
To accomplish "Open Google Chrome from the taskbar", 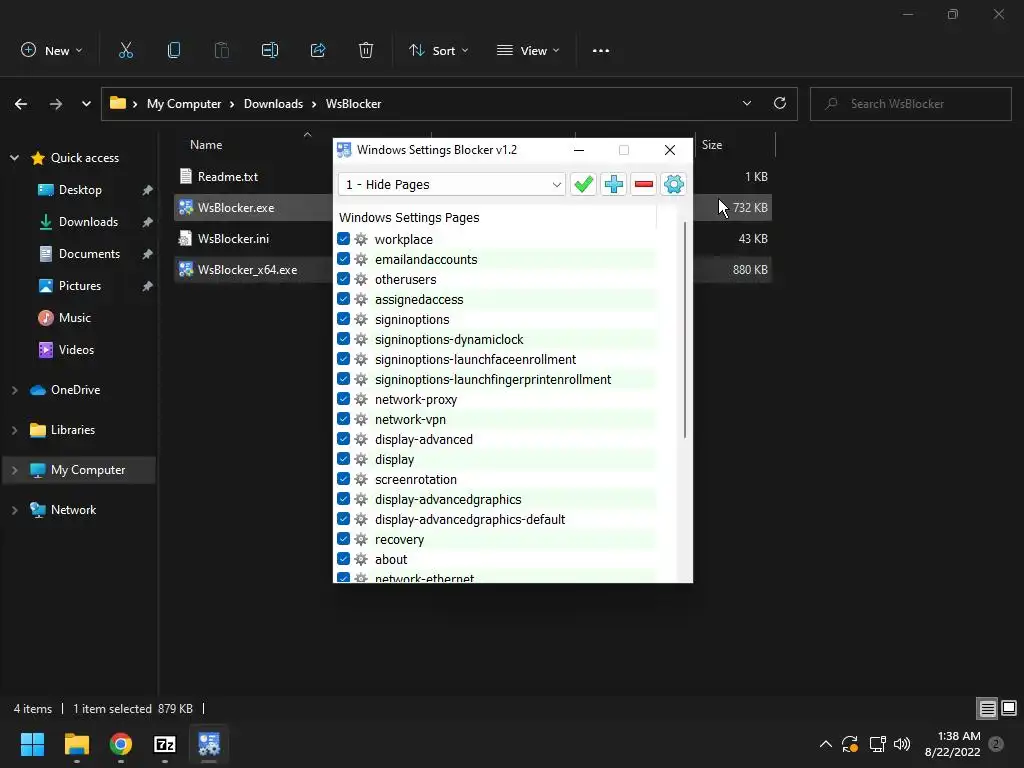I will point(121,744).
